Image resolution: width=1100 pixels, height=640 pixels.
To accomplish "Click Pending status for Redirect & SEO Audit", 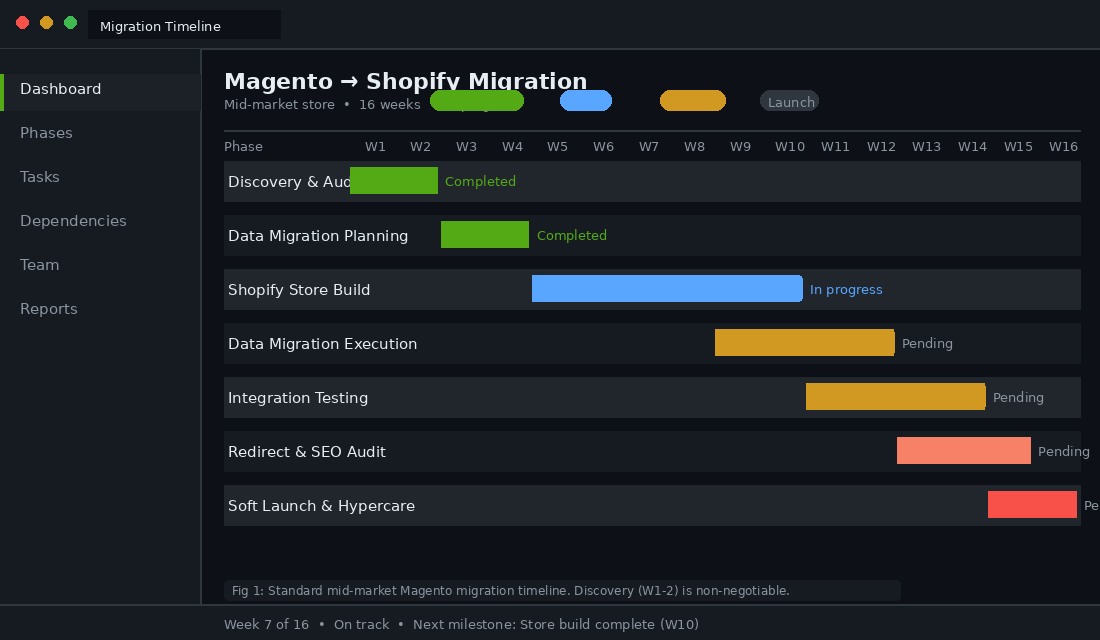I will point(1064,451).
